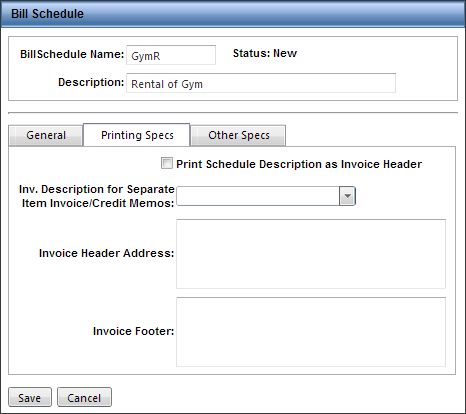466x414 pixels.
Task: Open the Other Specs tab
Action: (238, 135)
